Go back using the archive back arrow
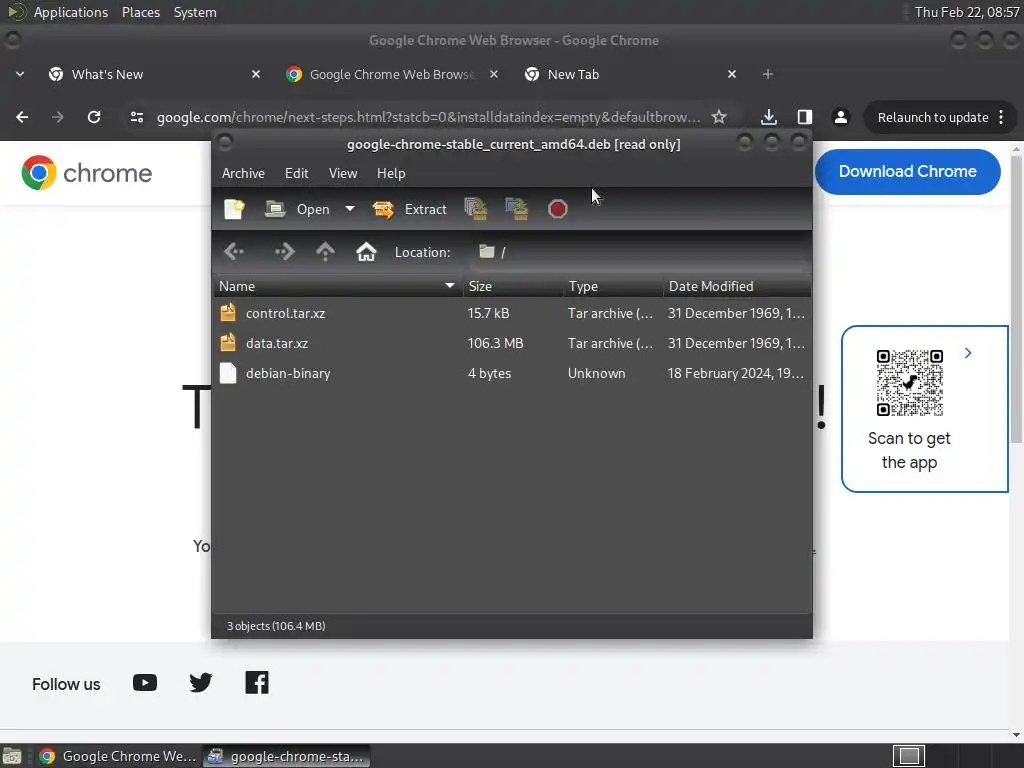 coord(234,251)
